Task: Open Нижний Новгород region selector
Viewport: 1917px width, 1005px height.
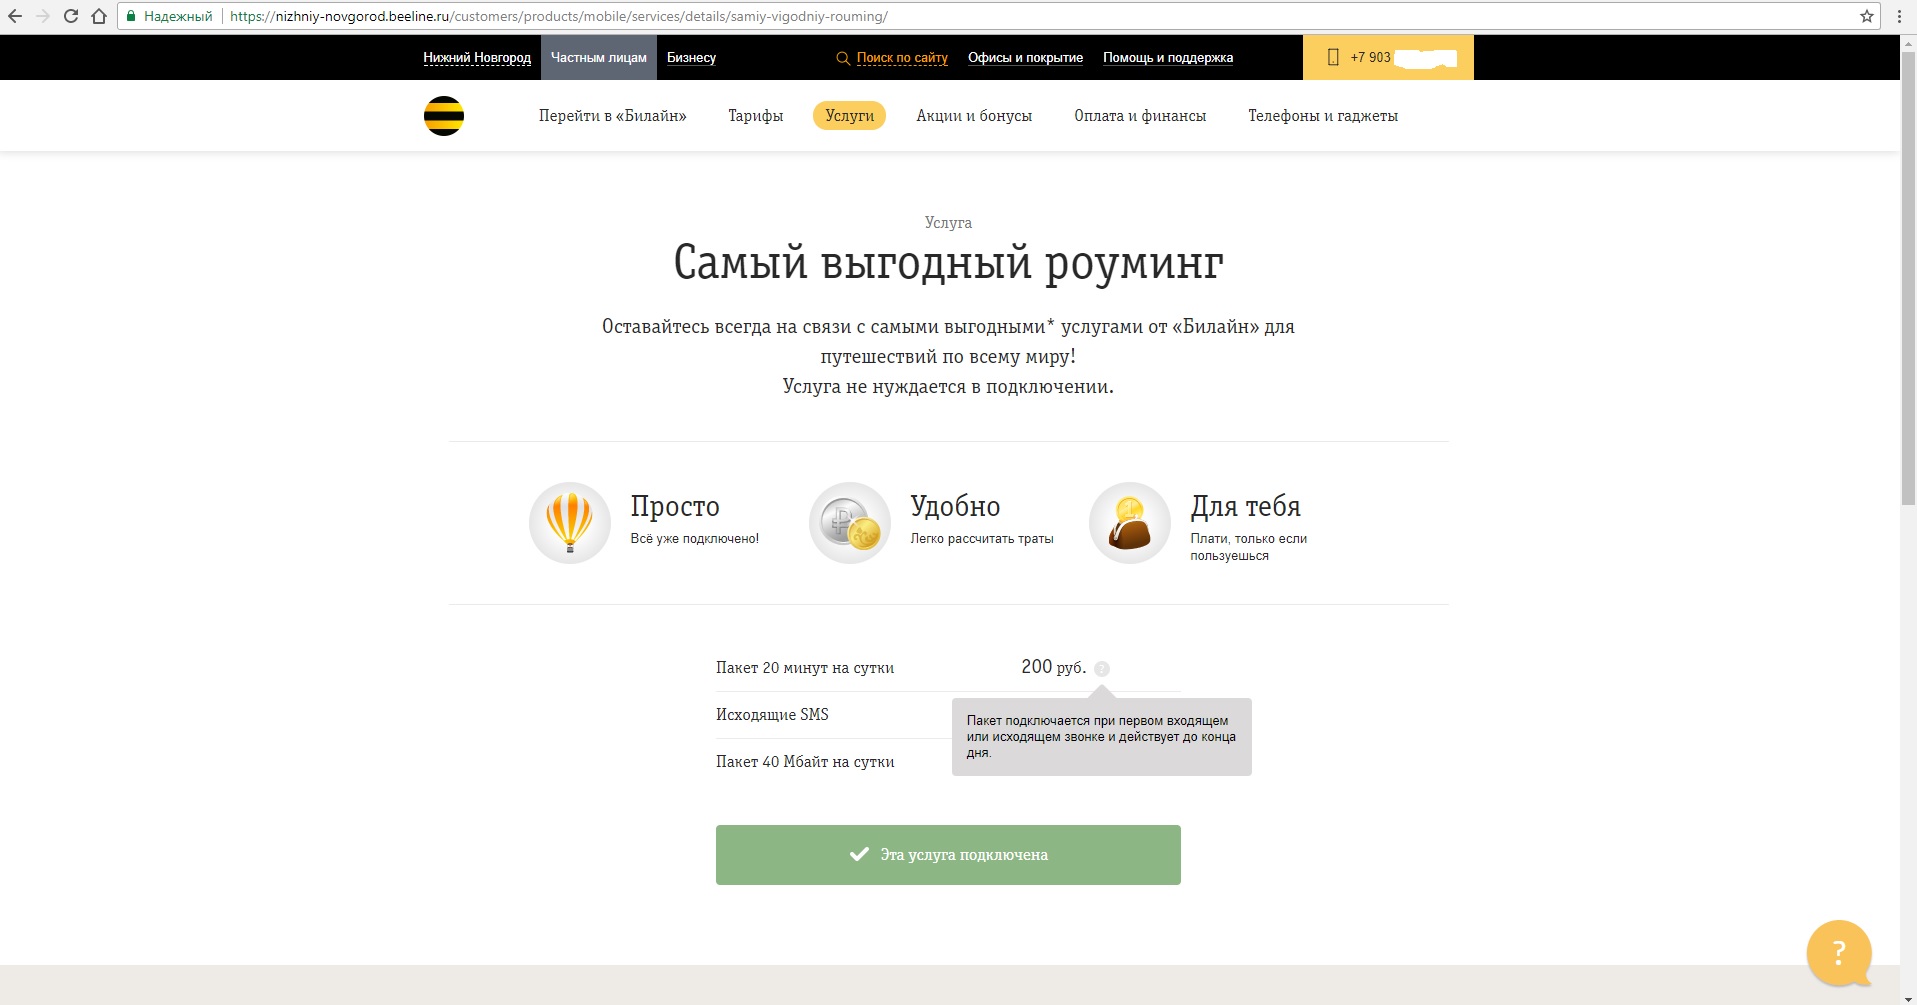Action: 477,58
